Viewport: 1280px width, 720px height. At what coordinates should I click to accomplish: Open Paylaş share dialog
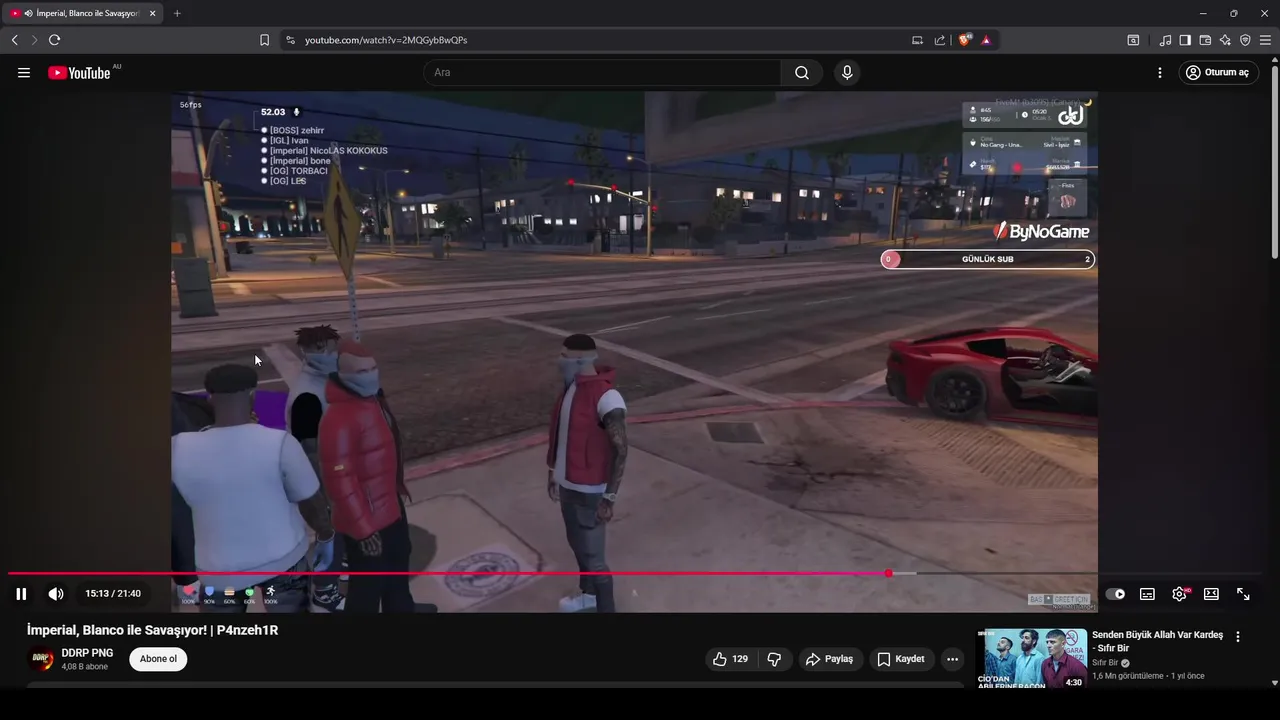830,659
